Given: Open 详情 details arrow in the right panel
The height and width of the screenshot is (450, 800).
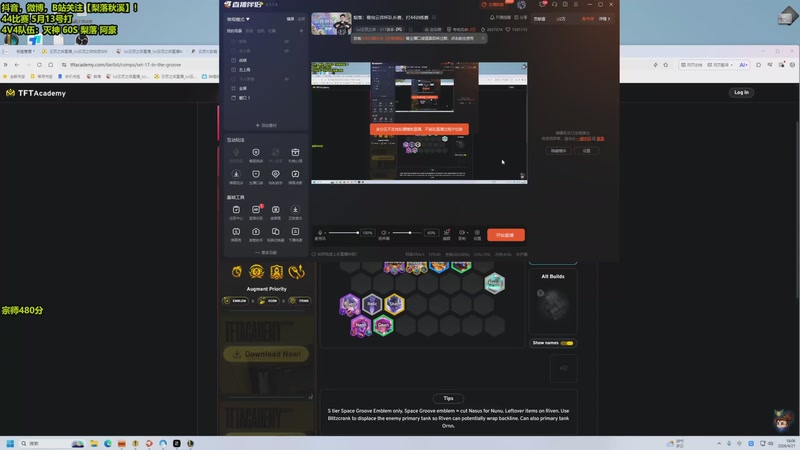Looking at the screenshot, I should click(x=605, y=19).
